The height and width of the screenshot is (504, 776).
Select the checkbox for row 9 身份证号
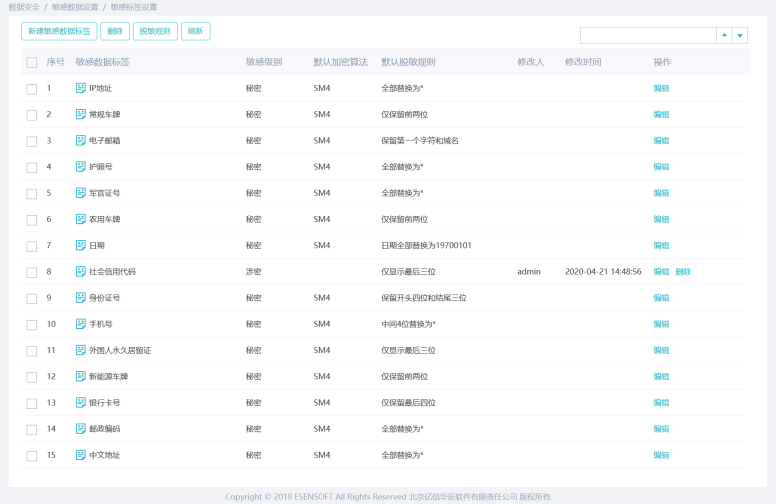32,298
